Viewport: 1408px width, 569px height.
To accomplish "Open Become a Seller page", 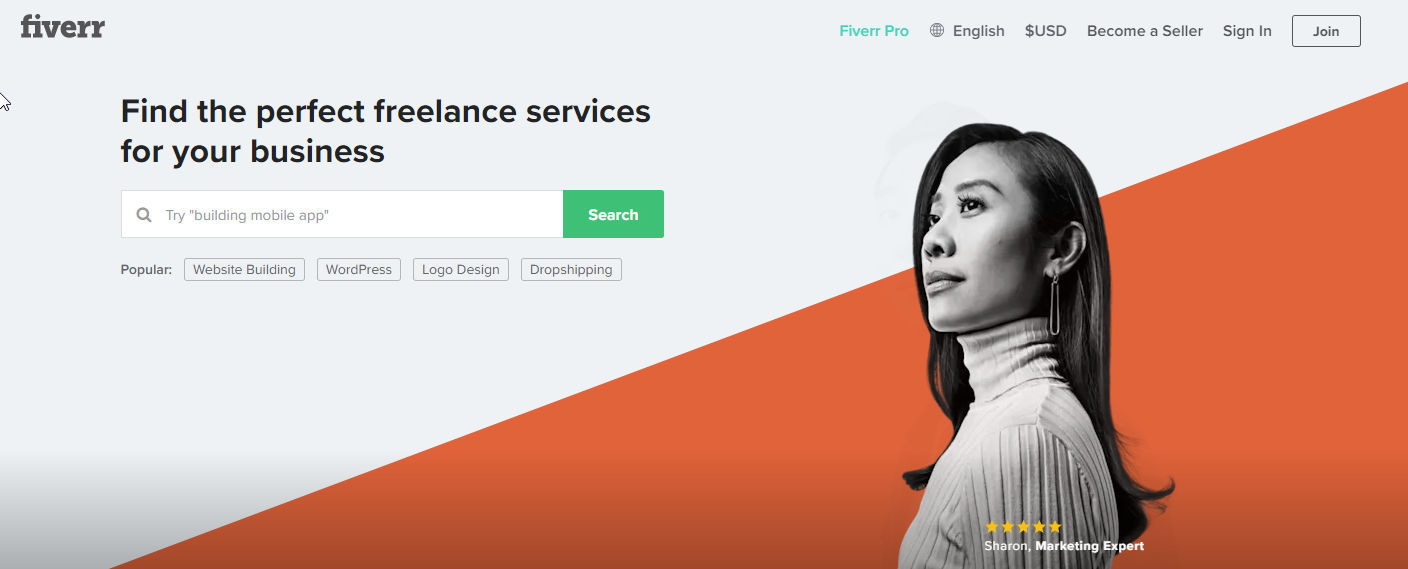I will point(1145,31).
